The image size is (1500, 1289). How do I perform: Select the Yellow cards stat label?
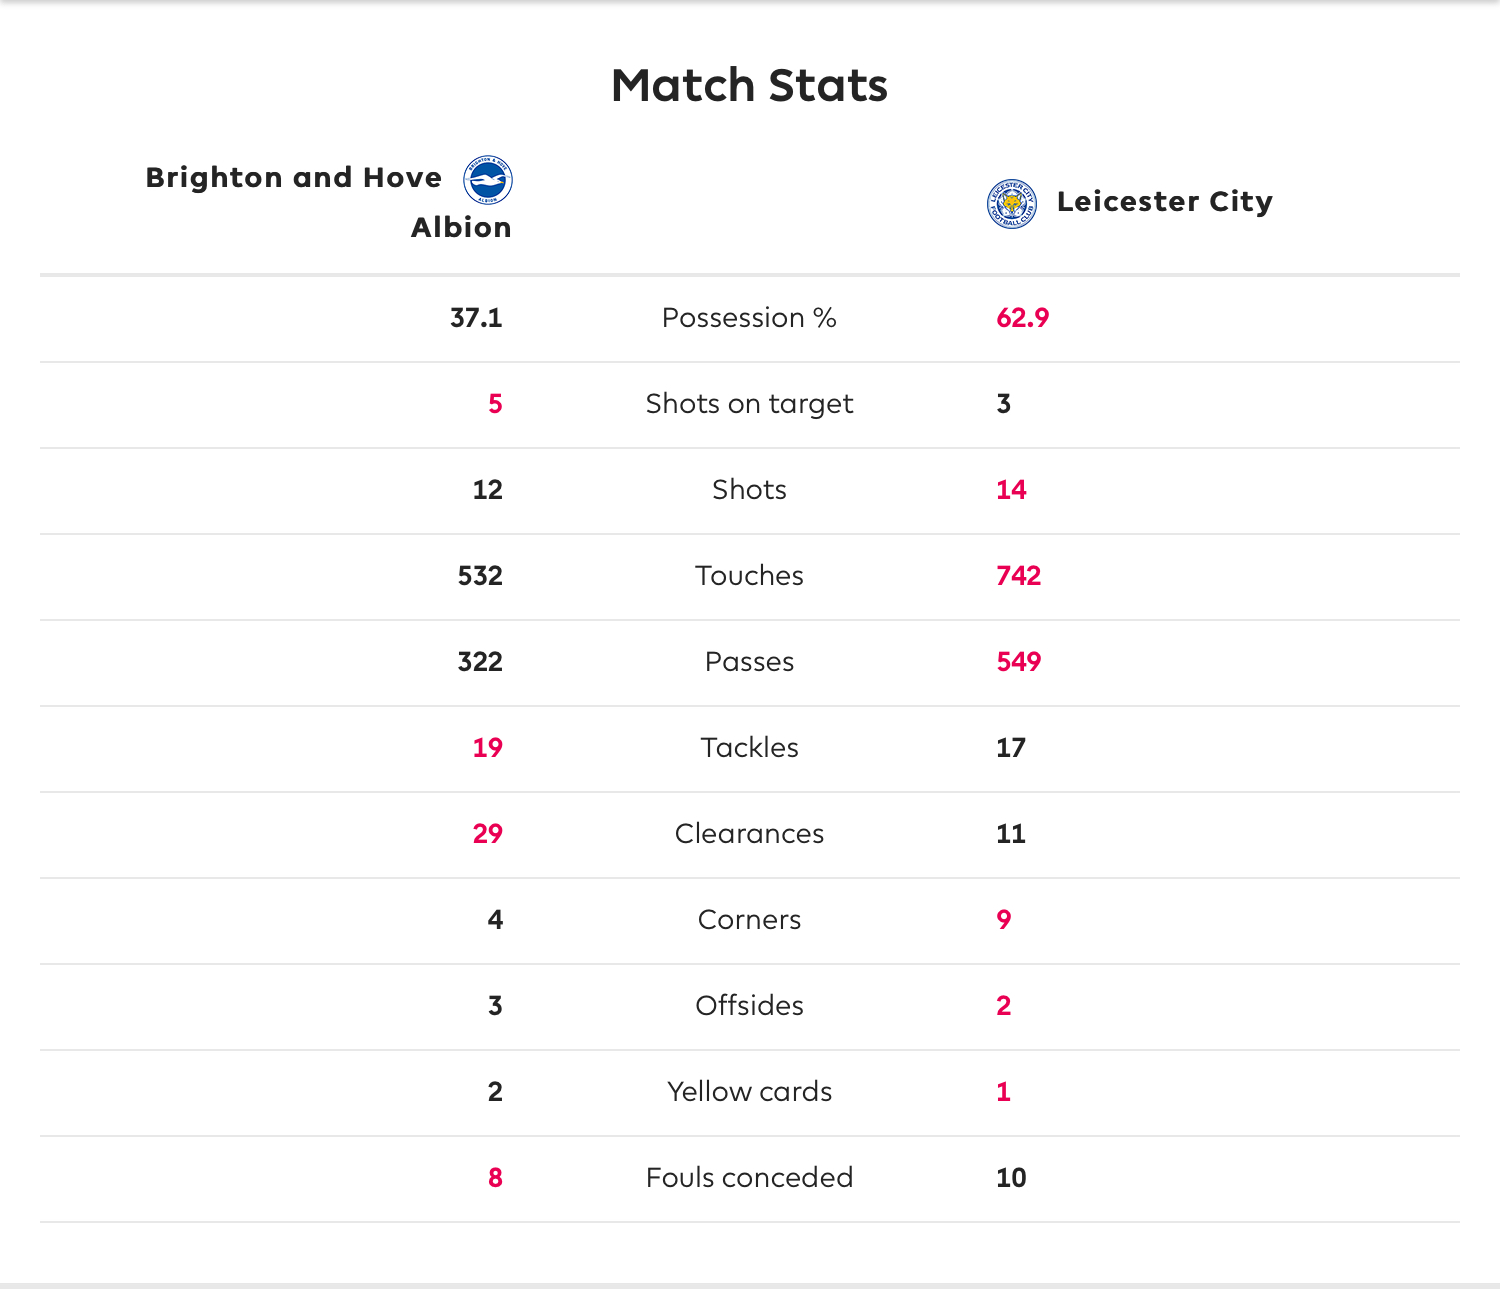click(750, 1092)
